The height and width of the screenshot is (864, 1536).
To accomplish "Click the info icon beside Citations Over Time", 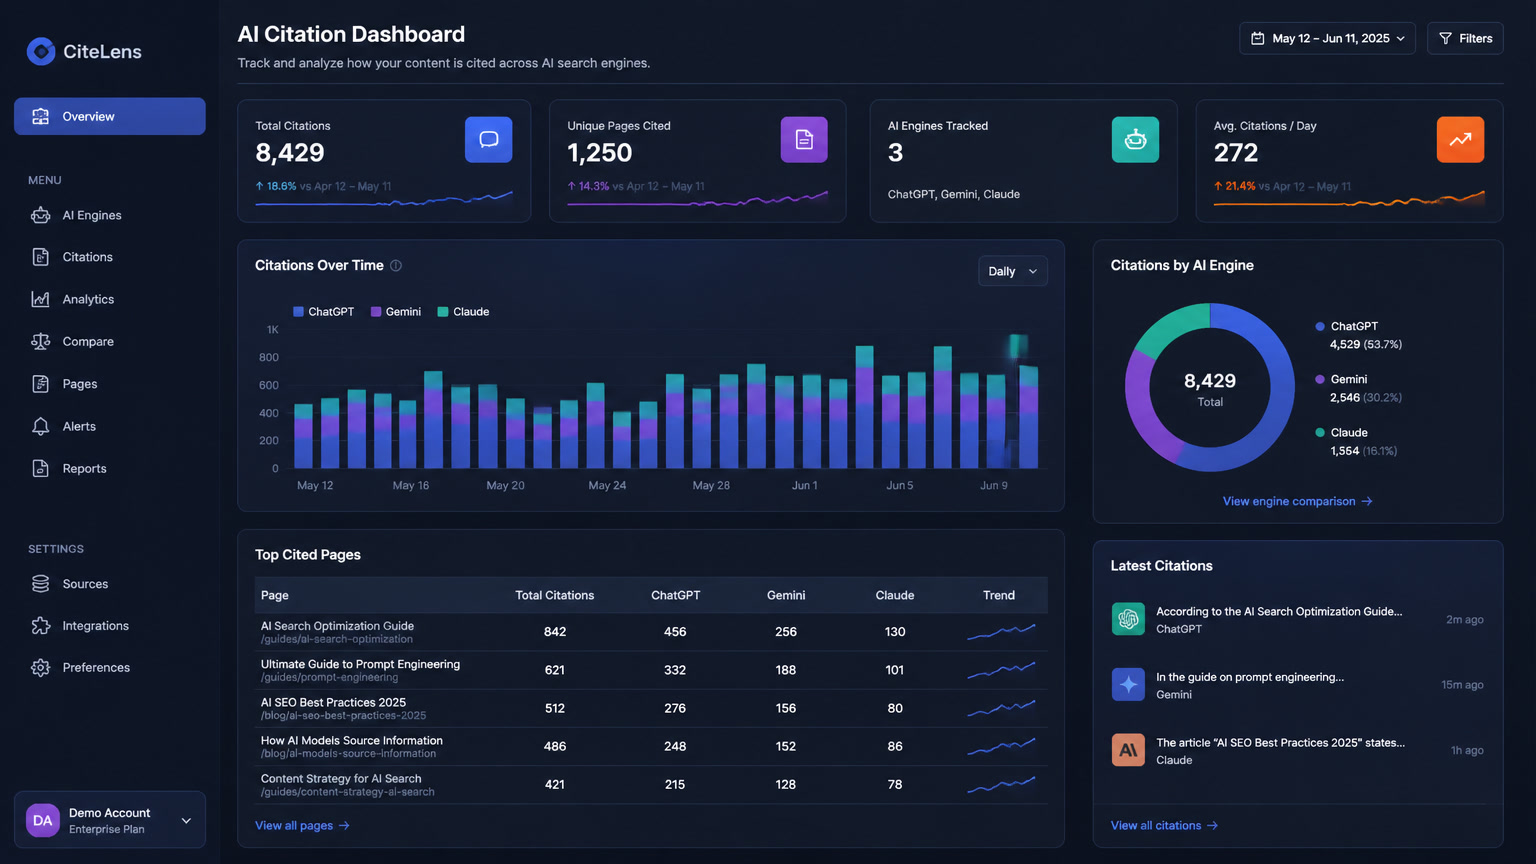I will tap(396, 266).
